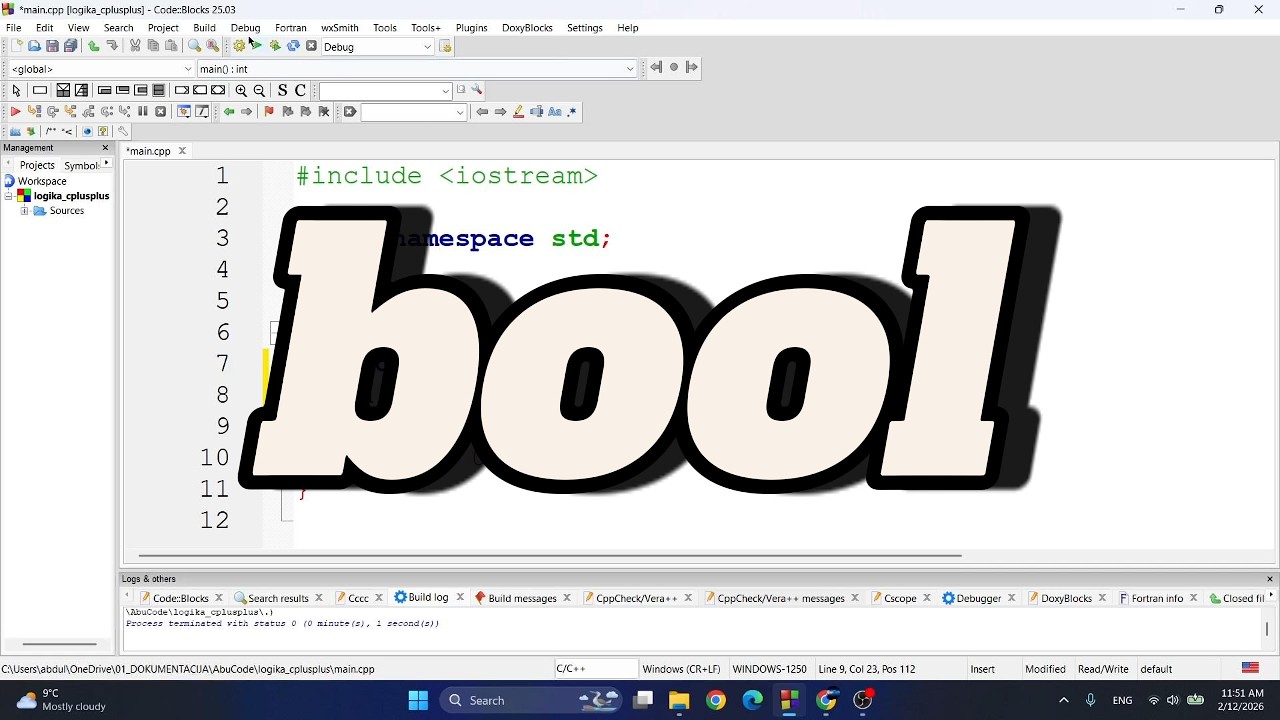Click the Undo arrow icon
The height and width of the screenshot is (720, 1280).
pyautogui.click(x=94, y=46)
